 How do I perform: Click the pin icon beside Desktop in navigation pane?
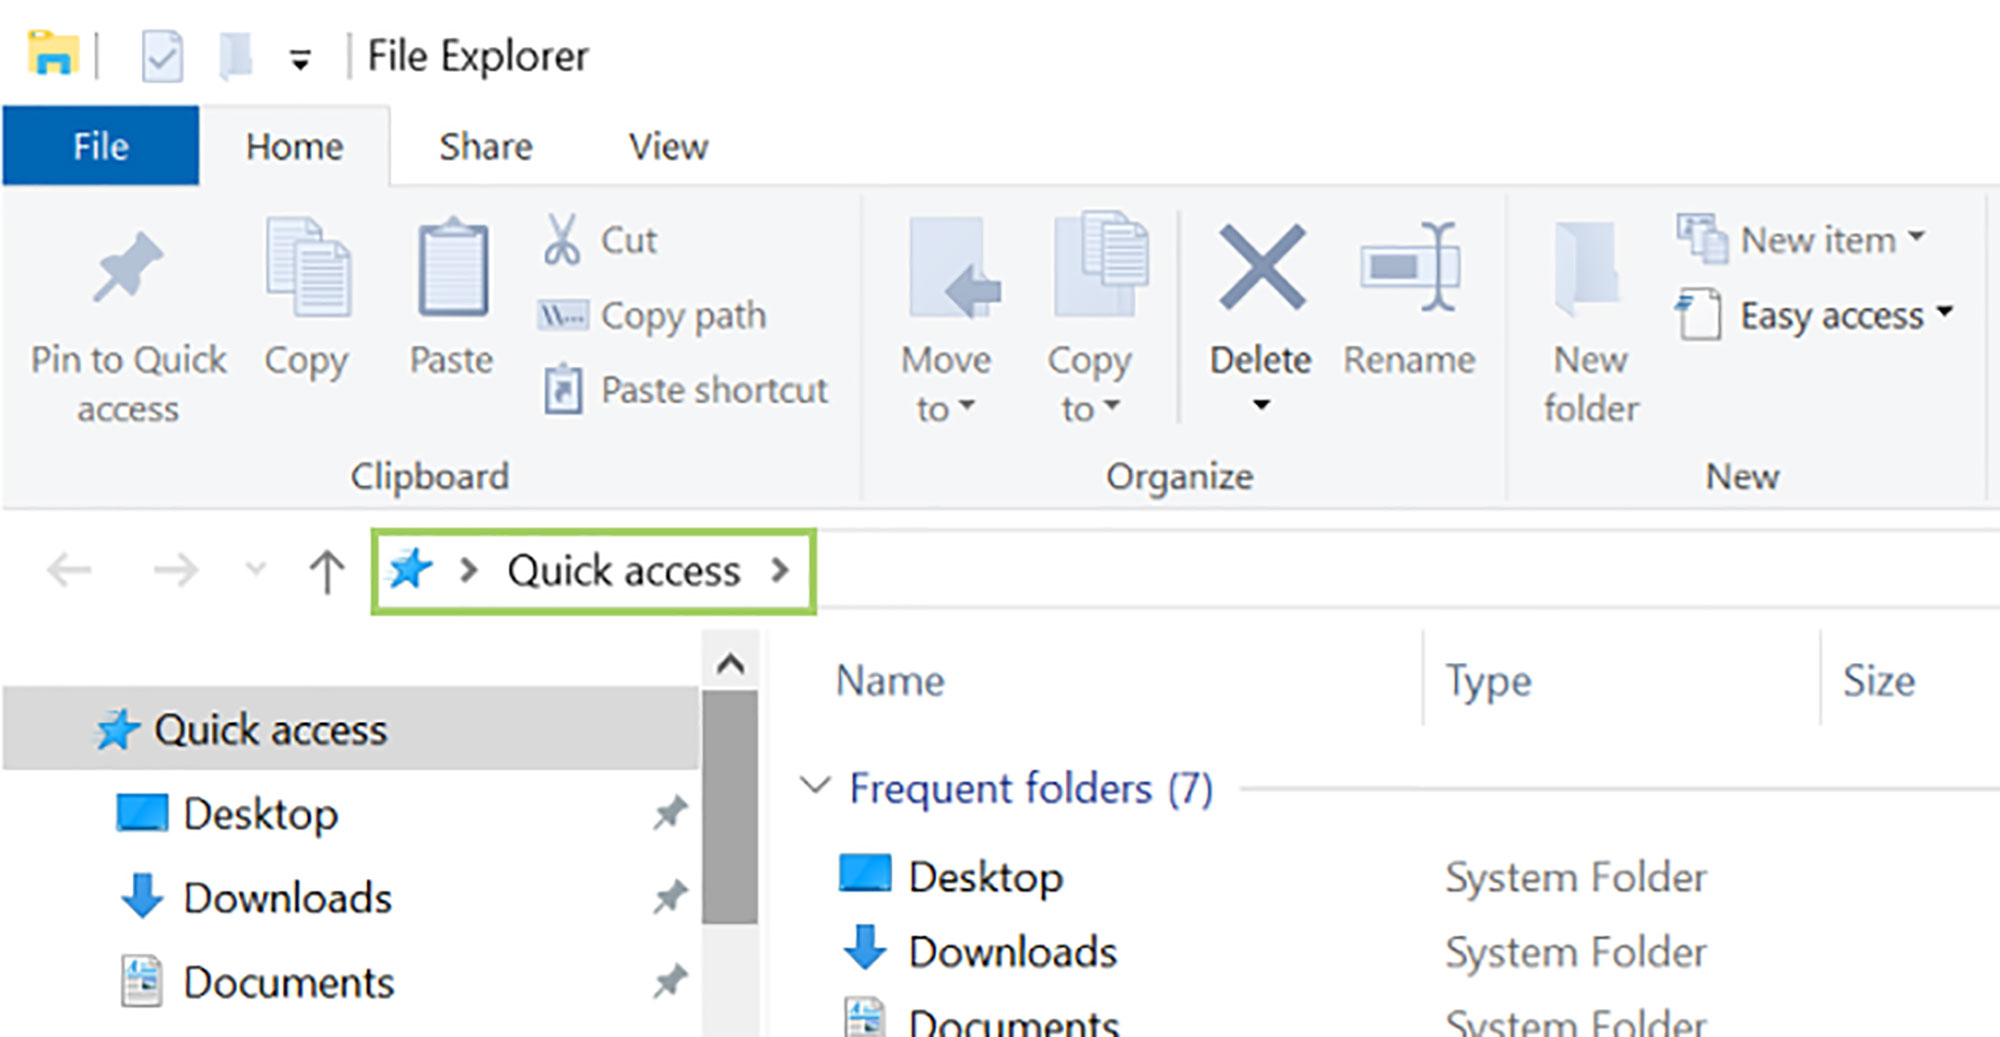[670, 813]
